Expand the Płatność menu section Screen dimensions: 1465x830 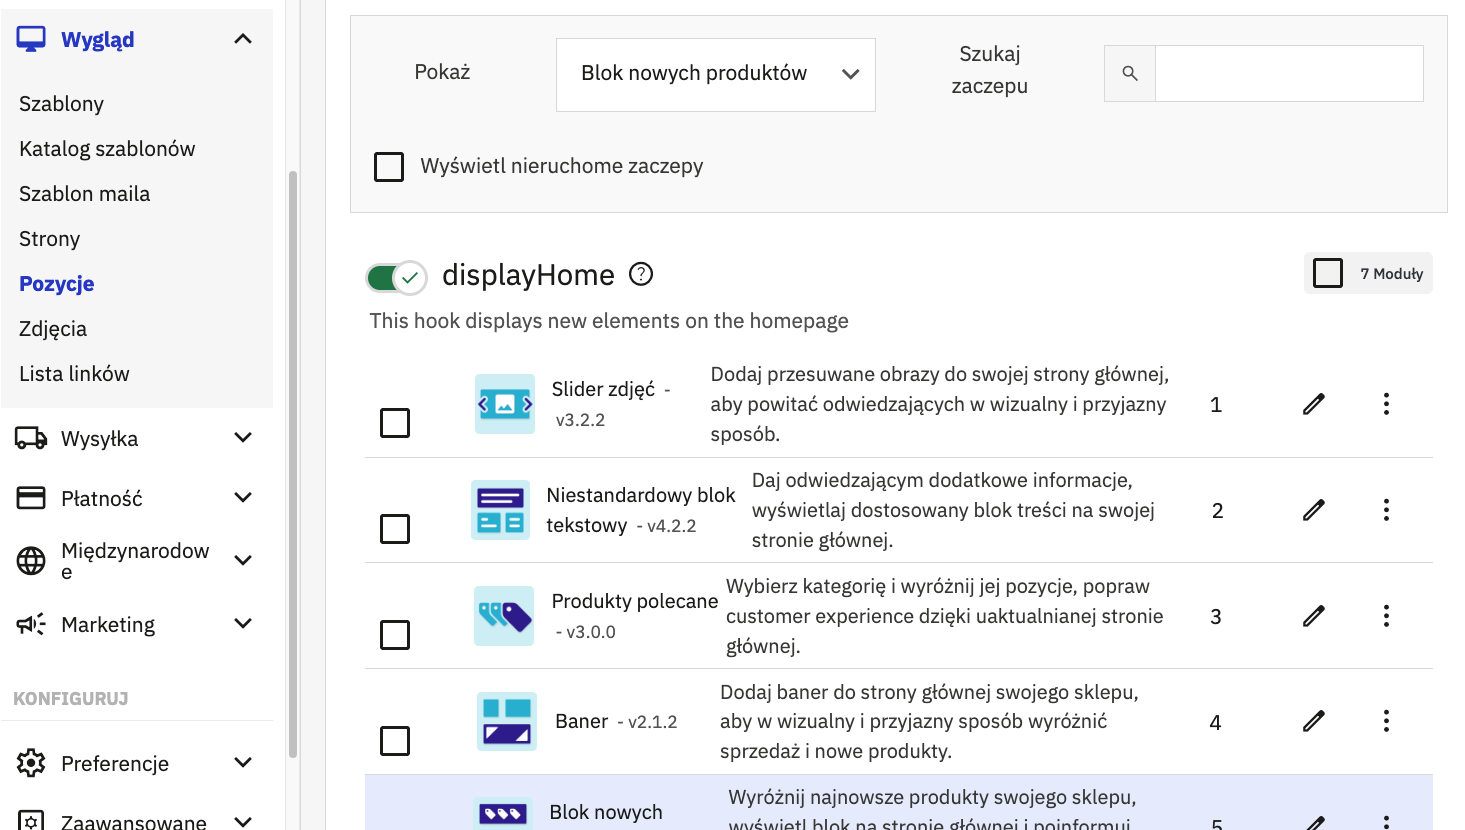(243, 498)
